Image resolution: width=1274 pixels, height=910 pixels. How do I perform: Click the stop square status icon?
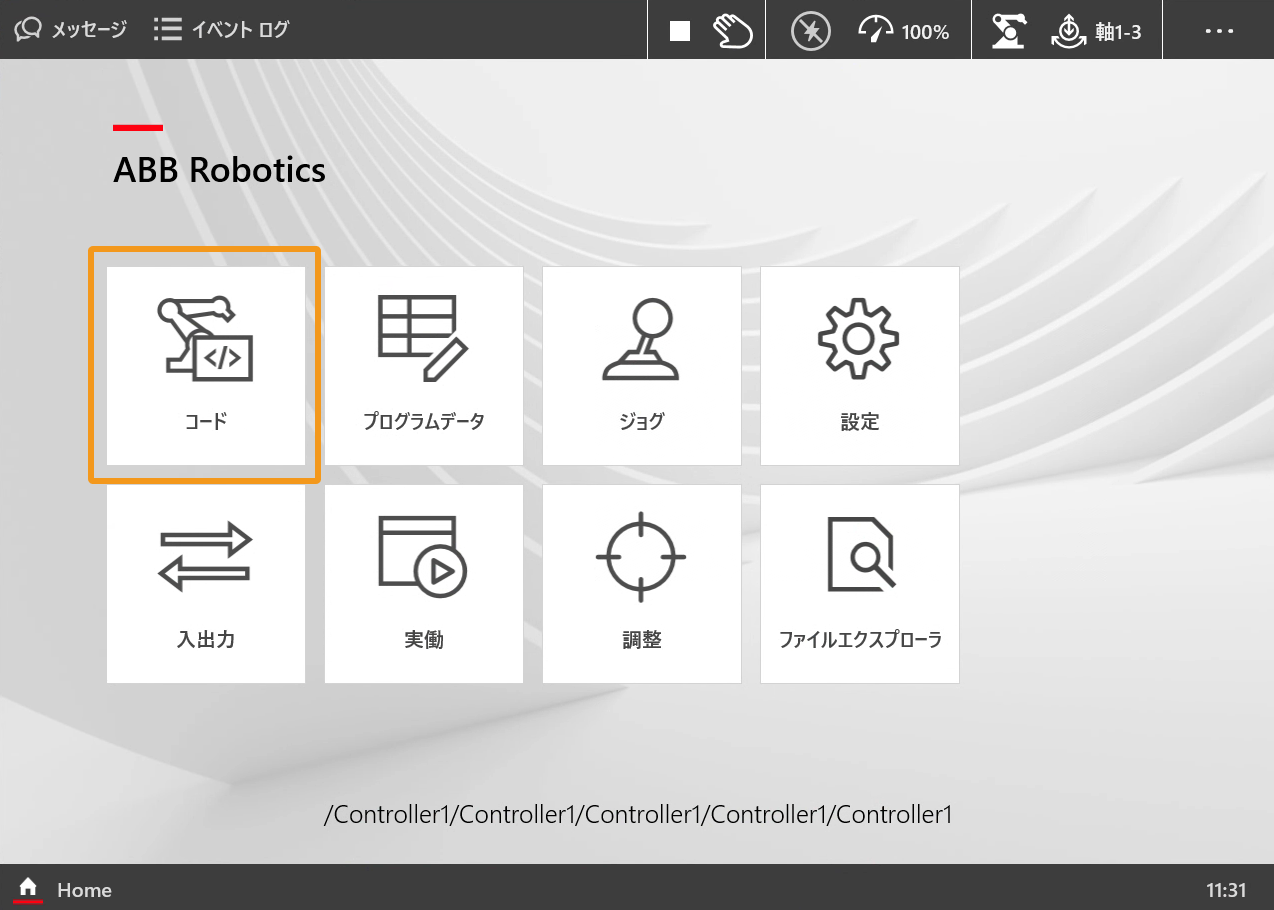[x=680, y=31]
